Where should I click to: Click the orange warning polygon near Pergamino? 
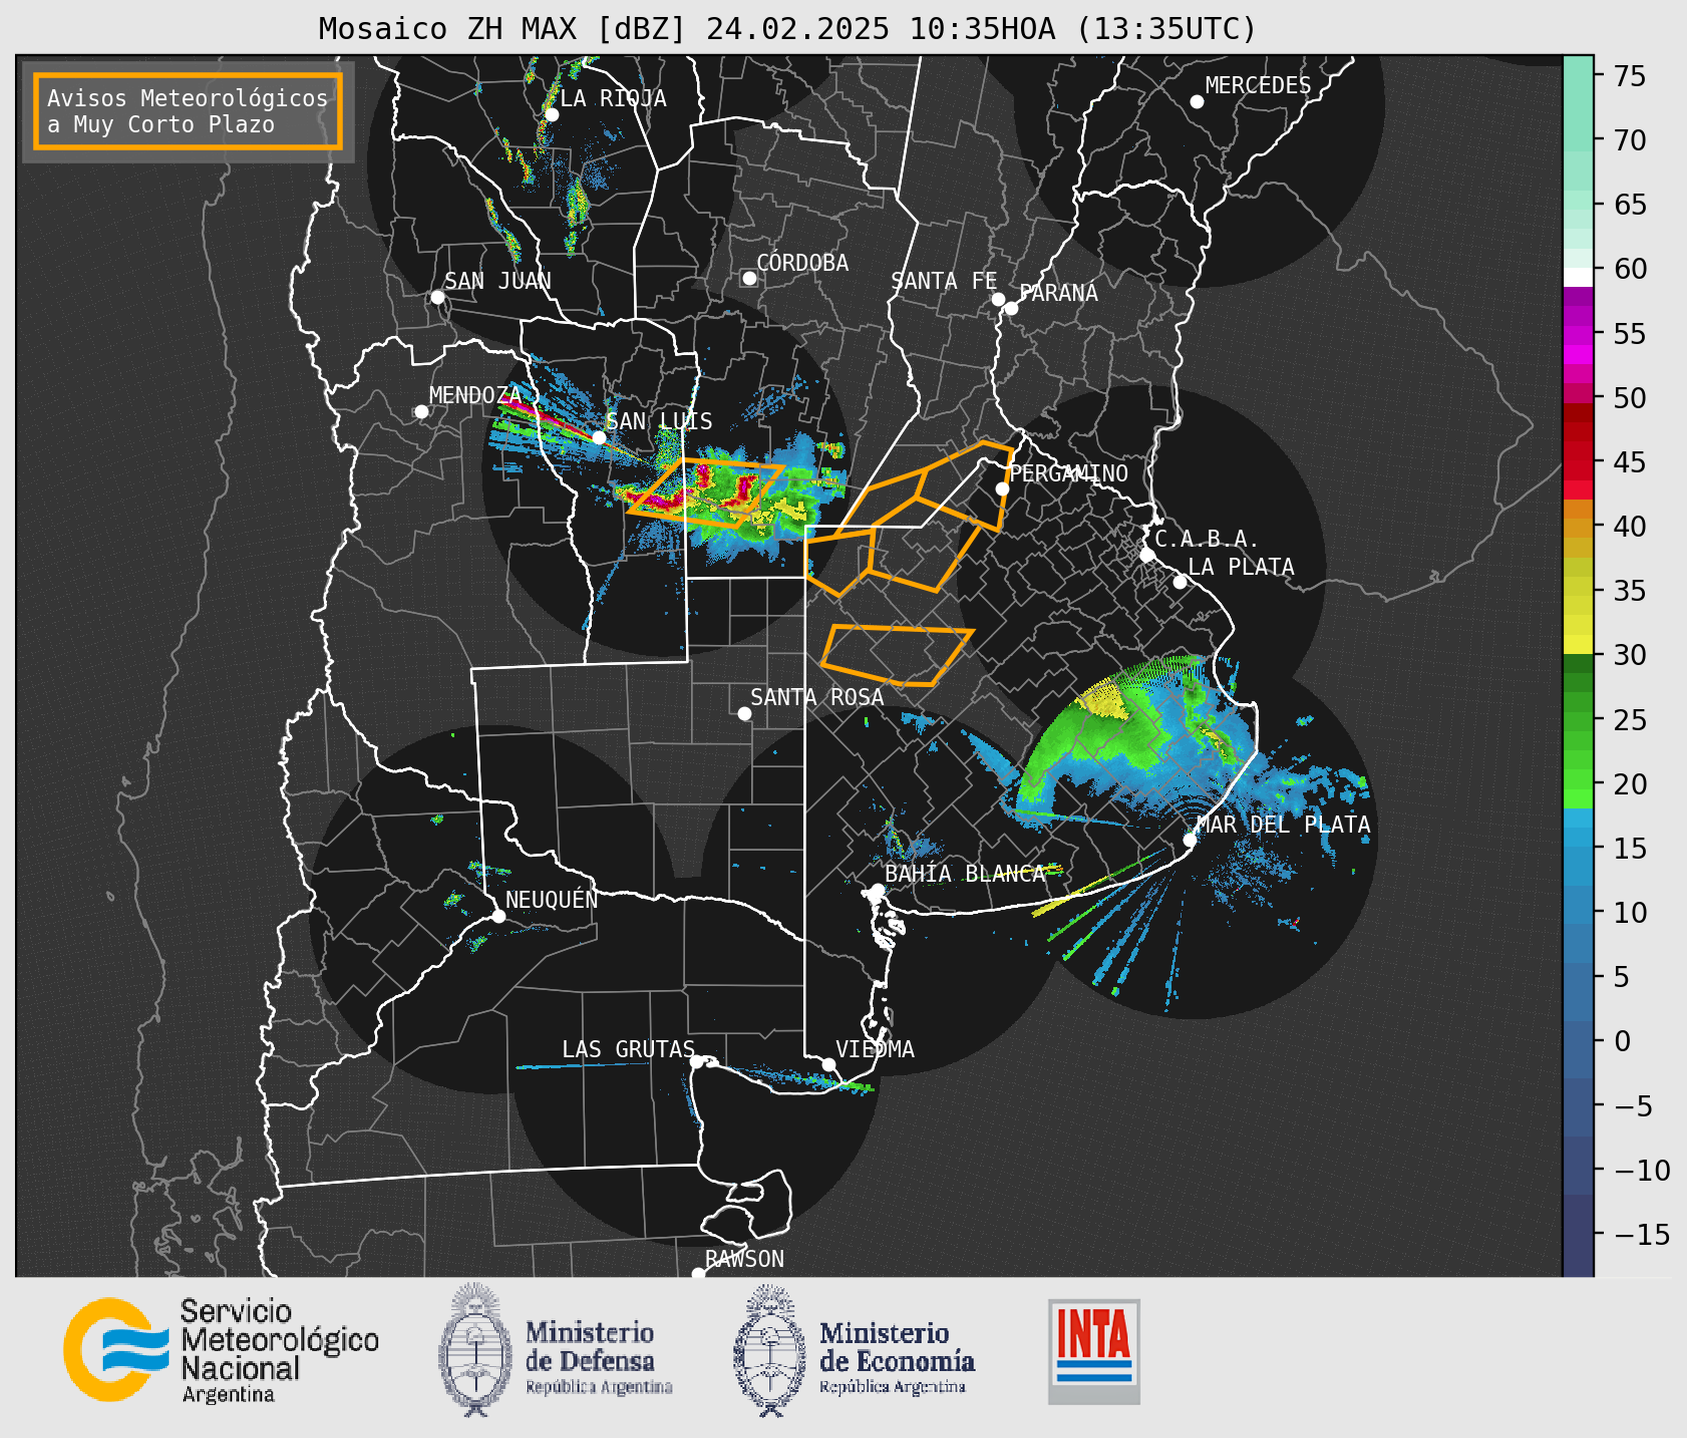(965, 485)
